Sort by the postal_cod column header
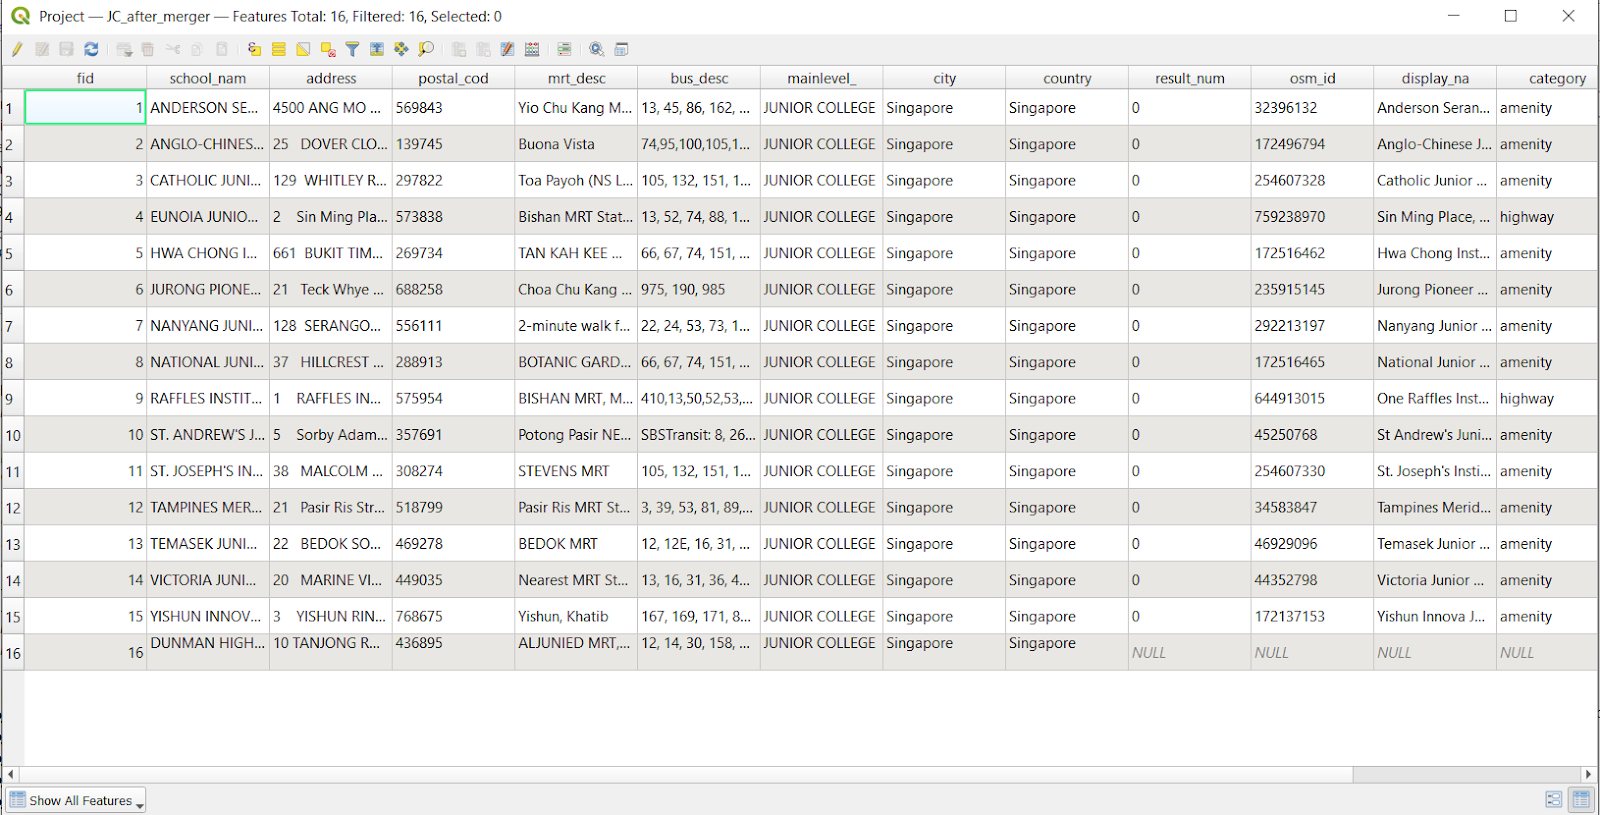1600x815 pixels. 453,78
